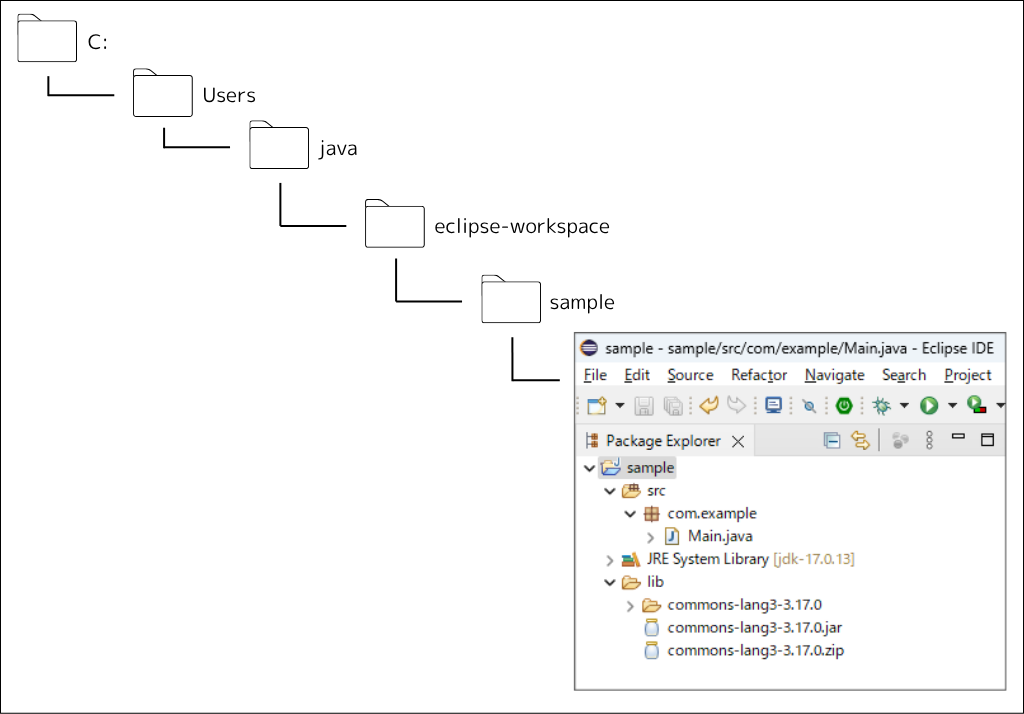Click the Users folder icon in the diagram

click(163, 93)
